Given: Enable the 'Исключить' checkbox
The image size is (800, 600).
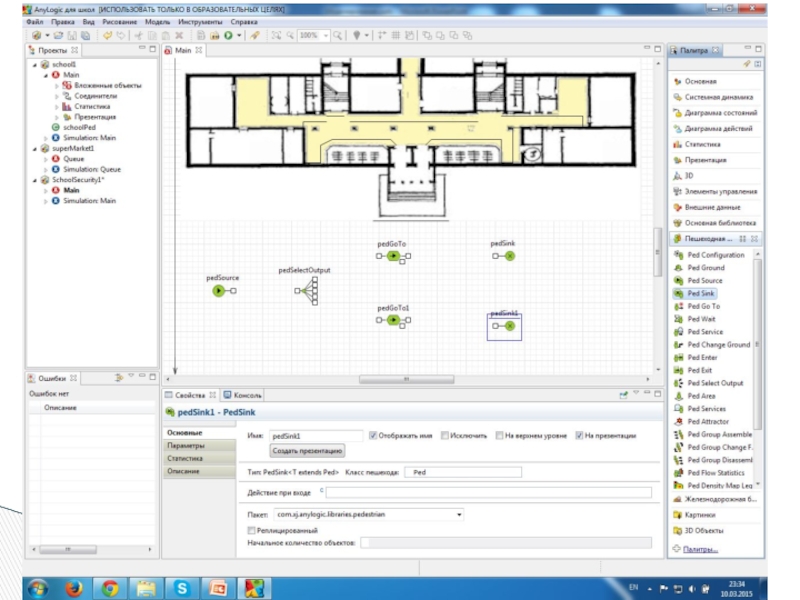Looking at the screenshot, I should tap(441, 435).
